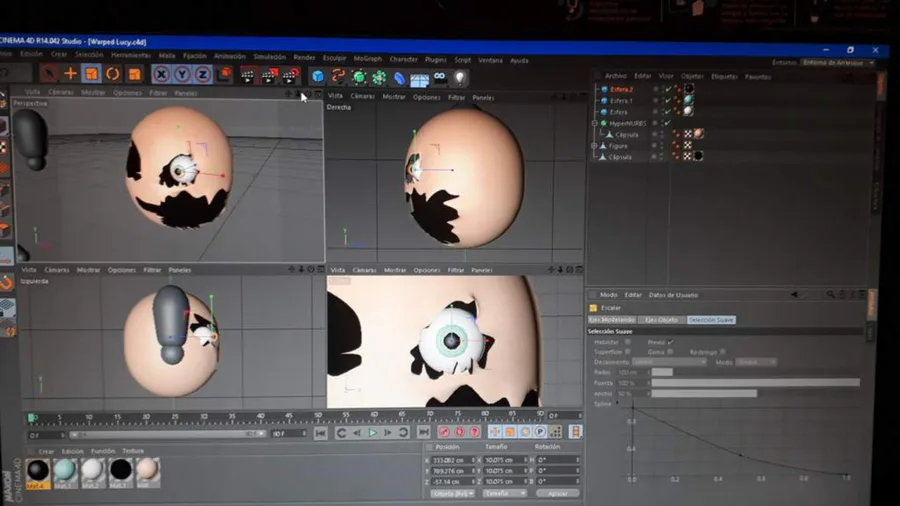Open the array modeling objects icon
Screen dimensions: 900x506
coord(379,77)
